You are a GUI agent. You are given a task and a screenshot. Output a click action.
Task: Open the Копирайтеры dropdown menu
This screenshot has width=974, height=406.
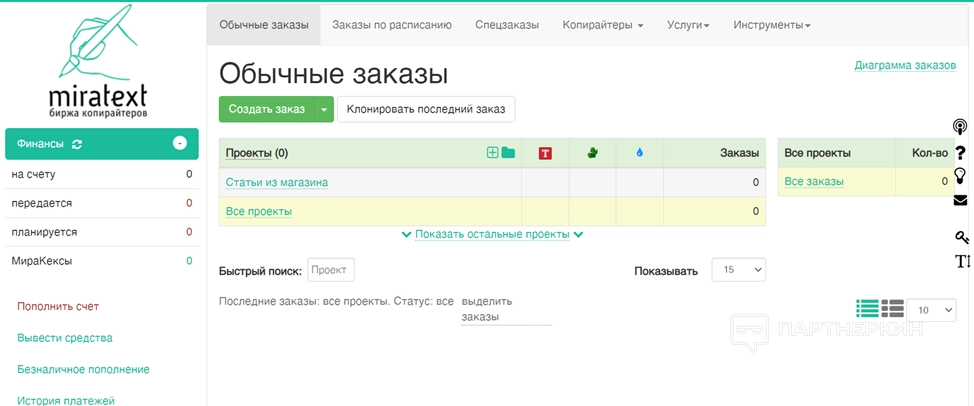[602, 25]
